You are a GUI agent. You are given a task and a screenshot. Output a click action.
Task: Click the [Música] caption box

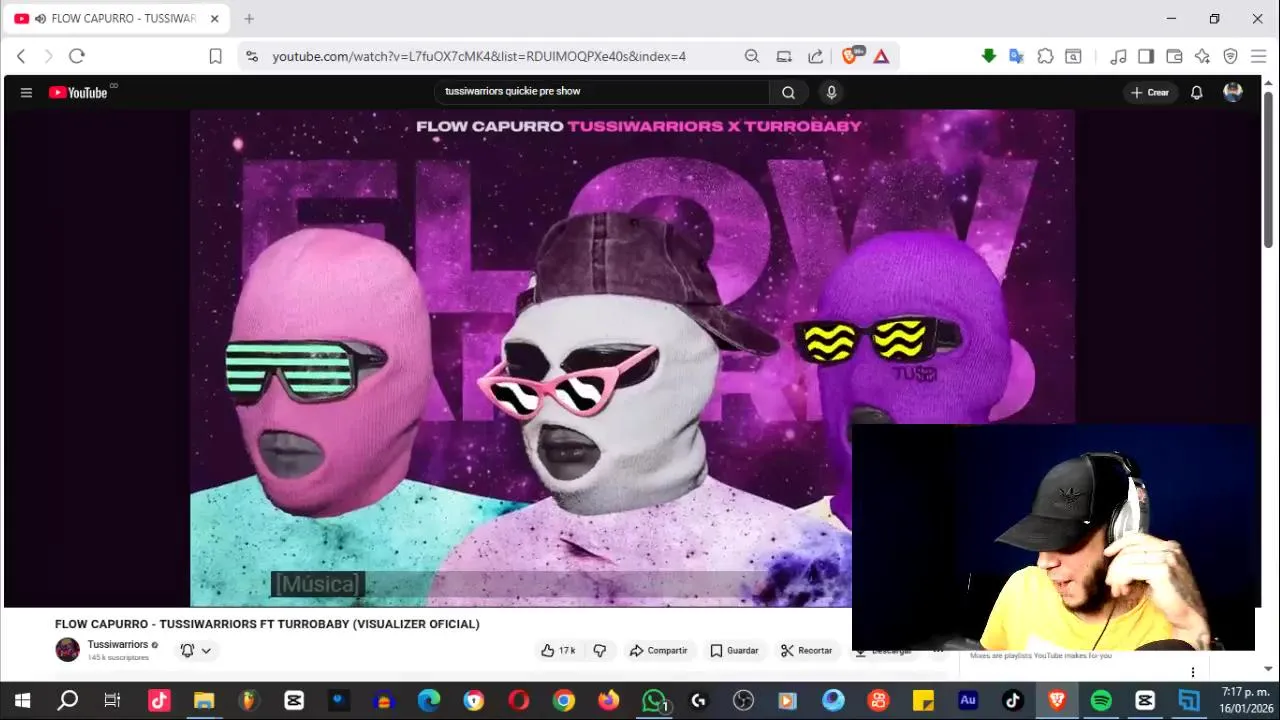point(318,584)
